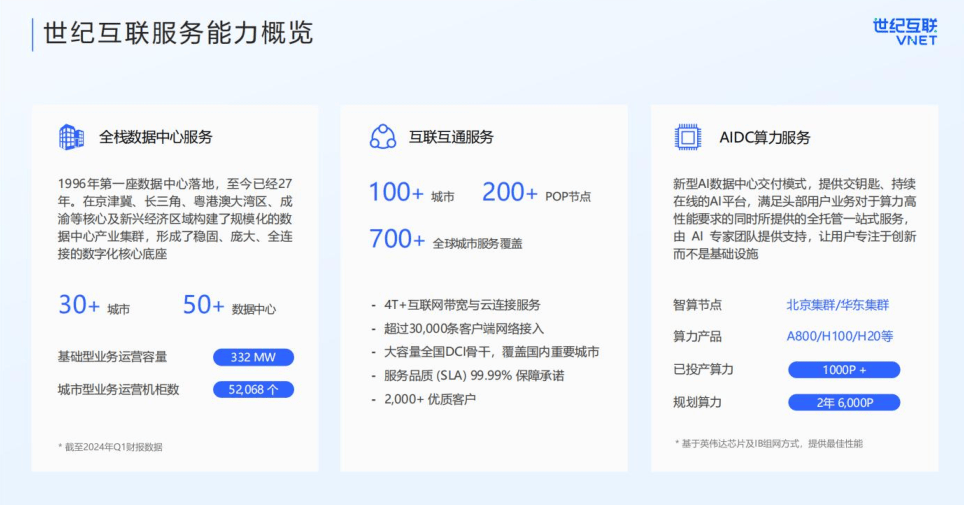This screenshot has height=505, width=964.
Task: Select the A800/H100/H20等 product text
Action: pos(839,337)
